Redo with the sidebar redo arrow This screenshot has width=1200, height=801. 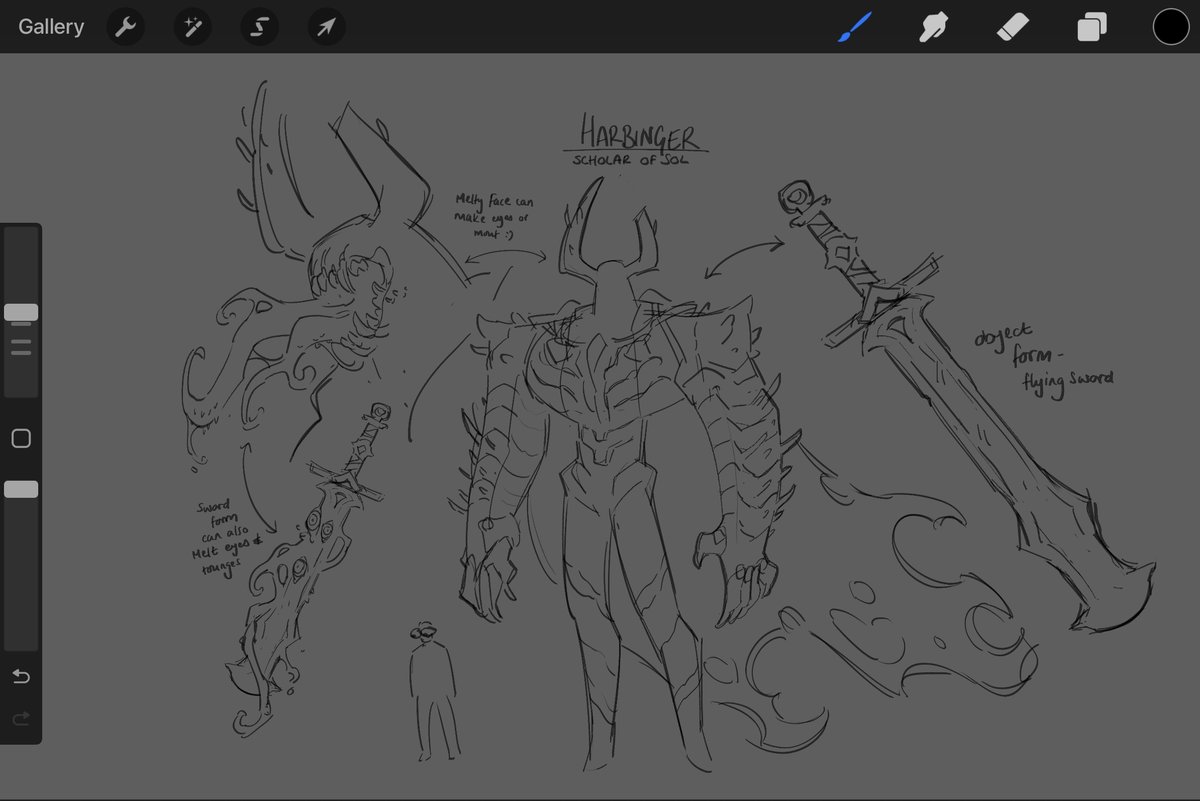click(21, 719)
